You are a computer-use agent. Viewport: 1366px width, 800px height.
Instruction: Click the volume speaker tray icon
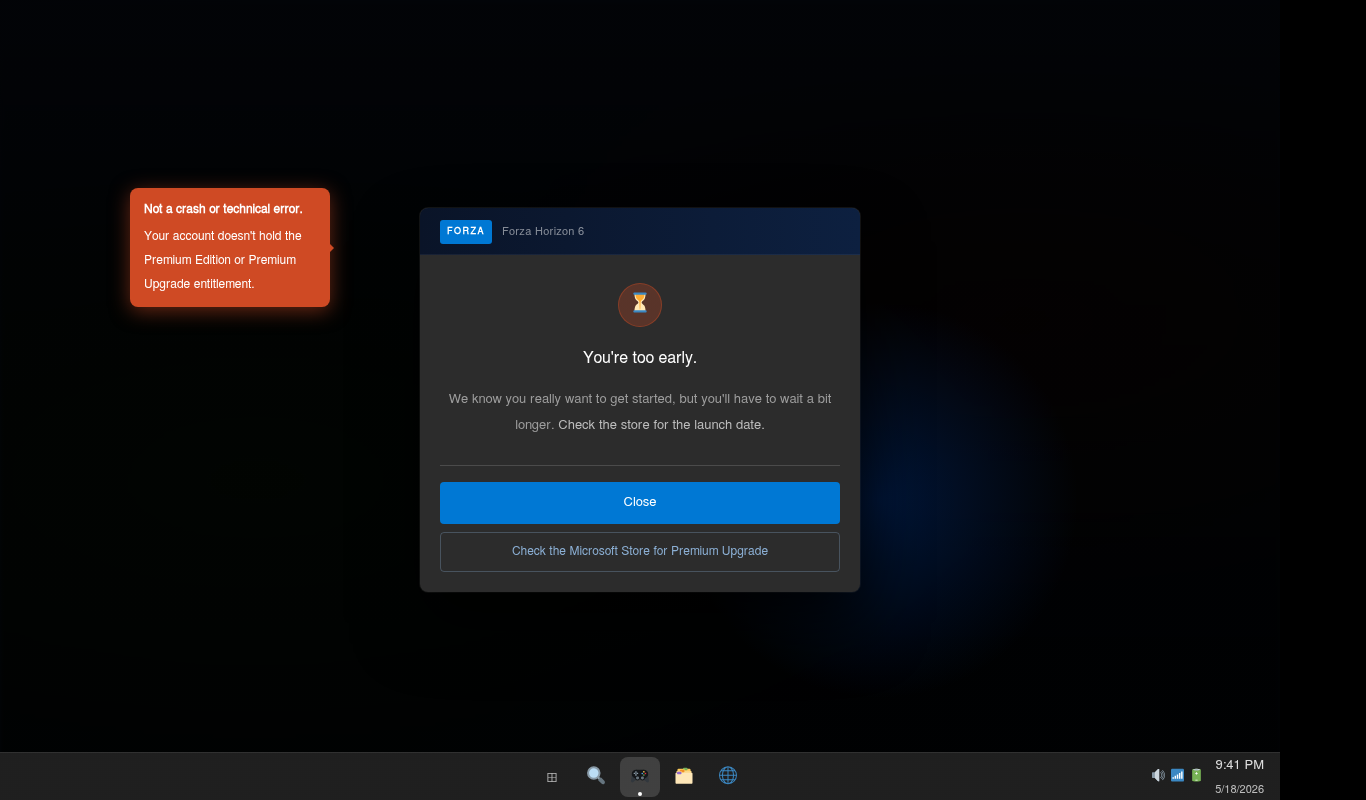(x=1158, y=775)
